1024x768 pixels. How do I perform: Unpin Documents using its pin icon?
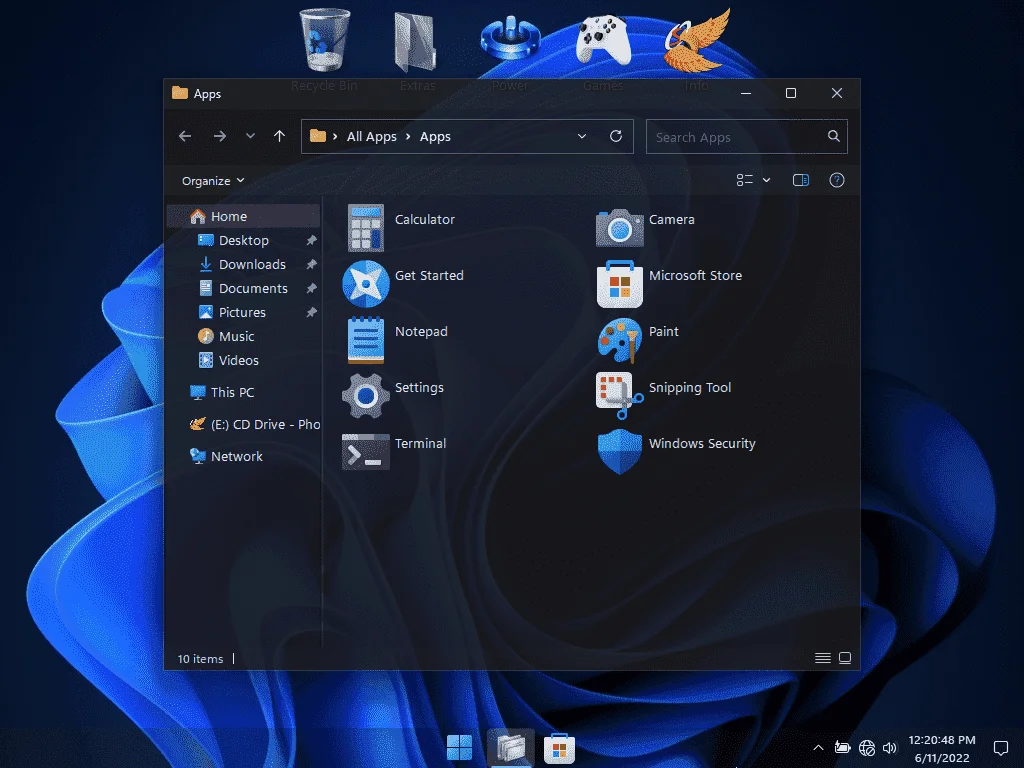pos(312,289)
